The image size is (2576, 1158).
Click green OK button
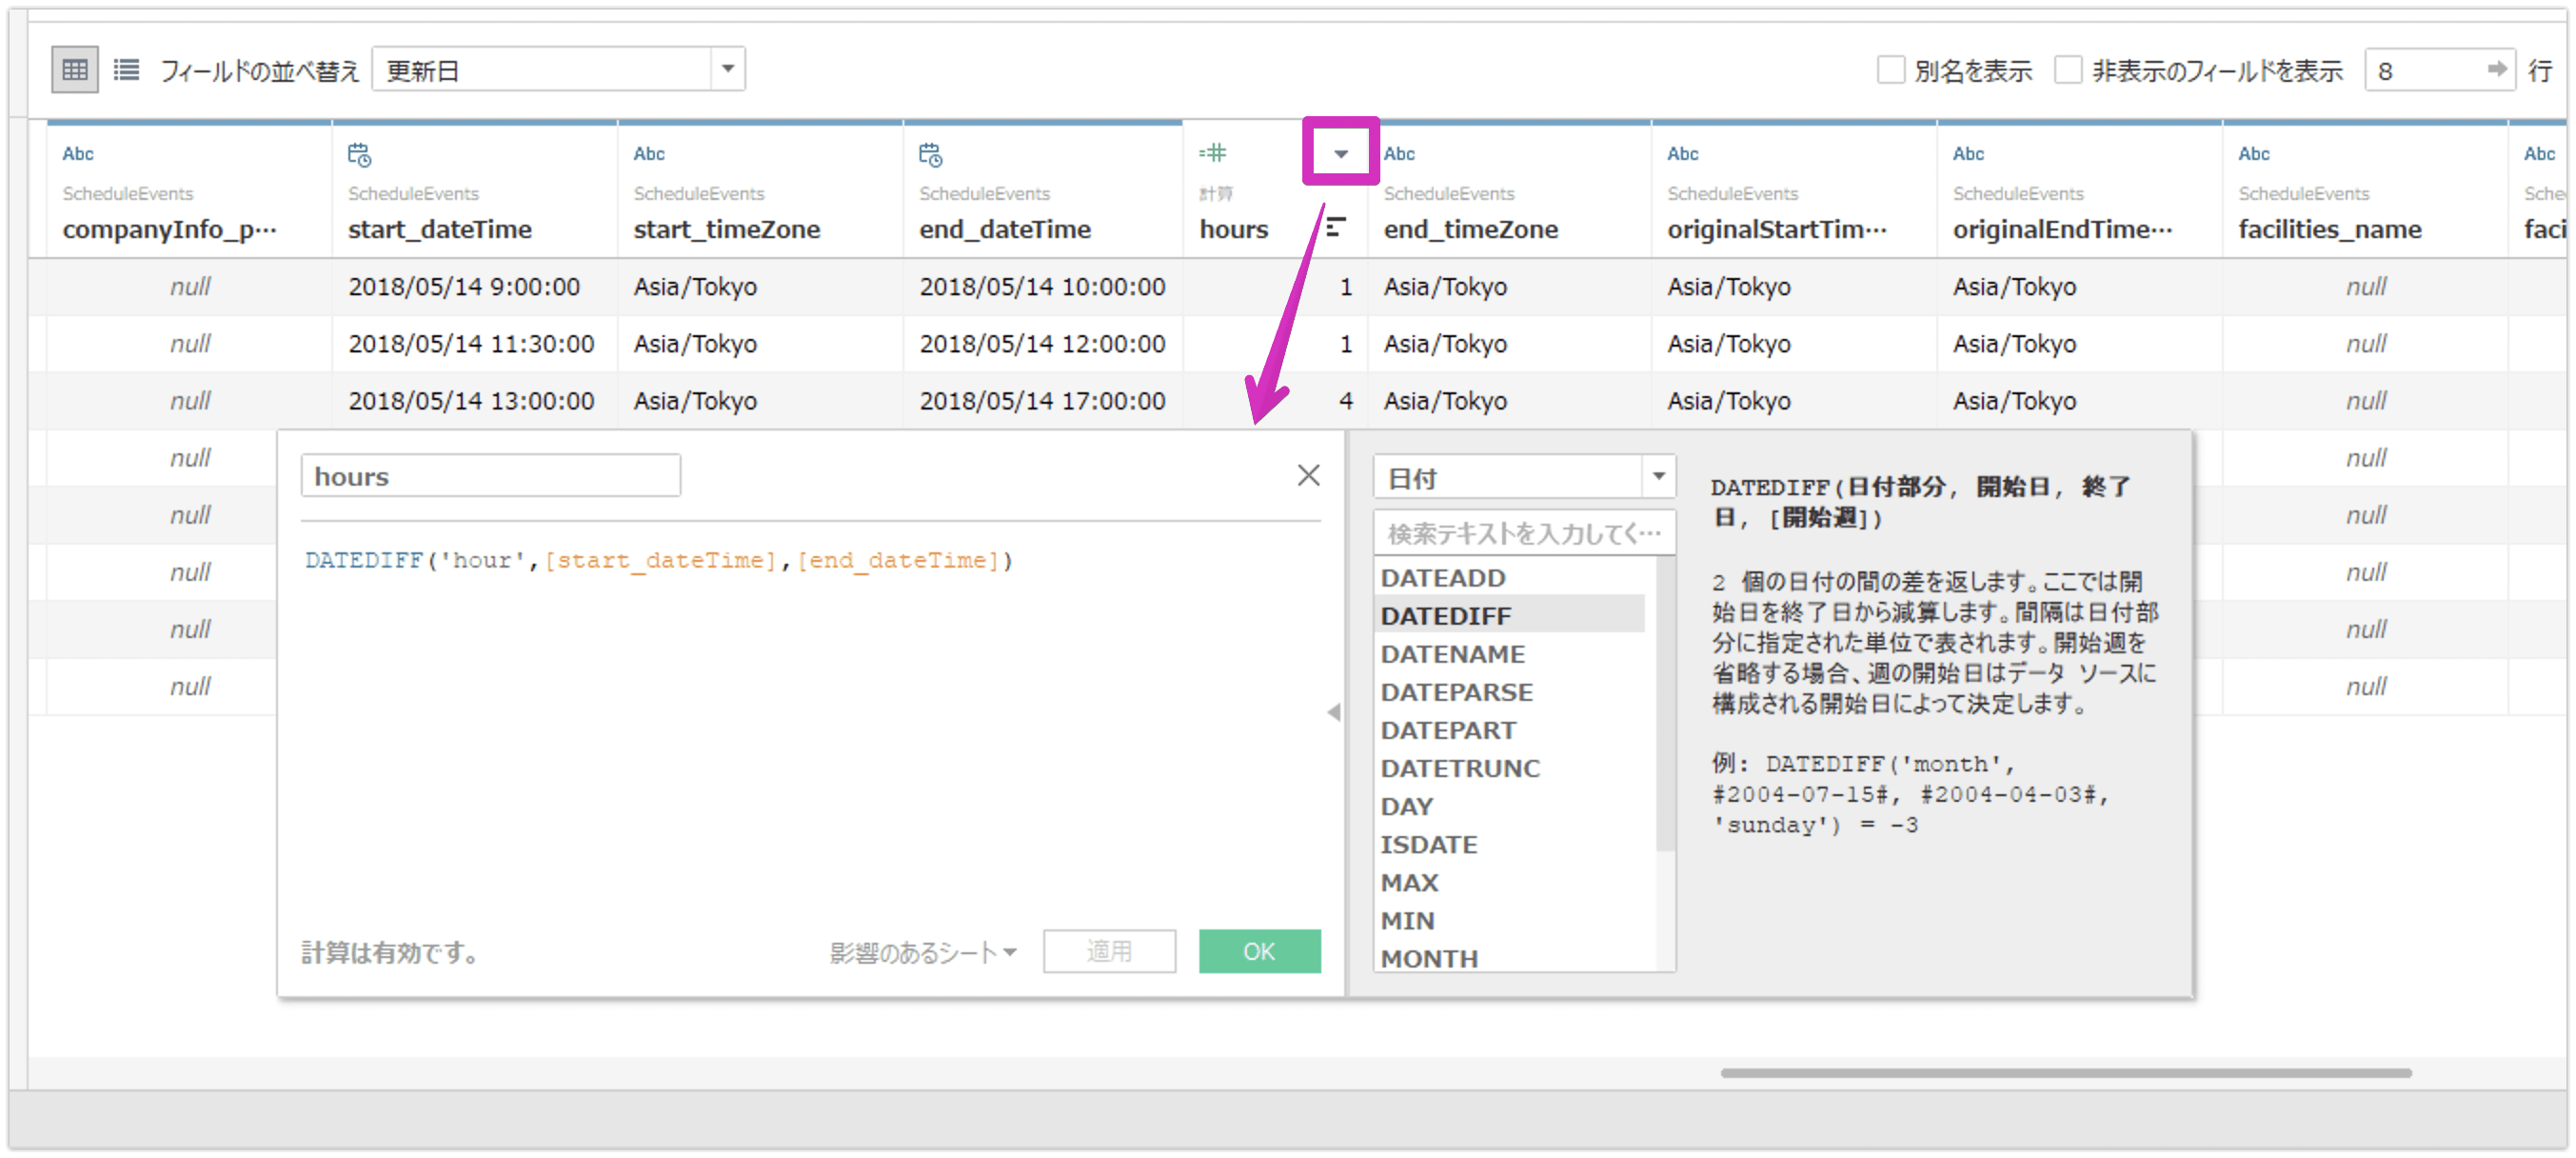(x=1259, y=951)
